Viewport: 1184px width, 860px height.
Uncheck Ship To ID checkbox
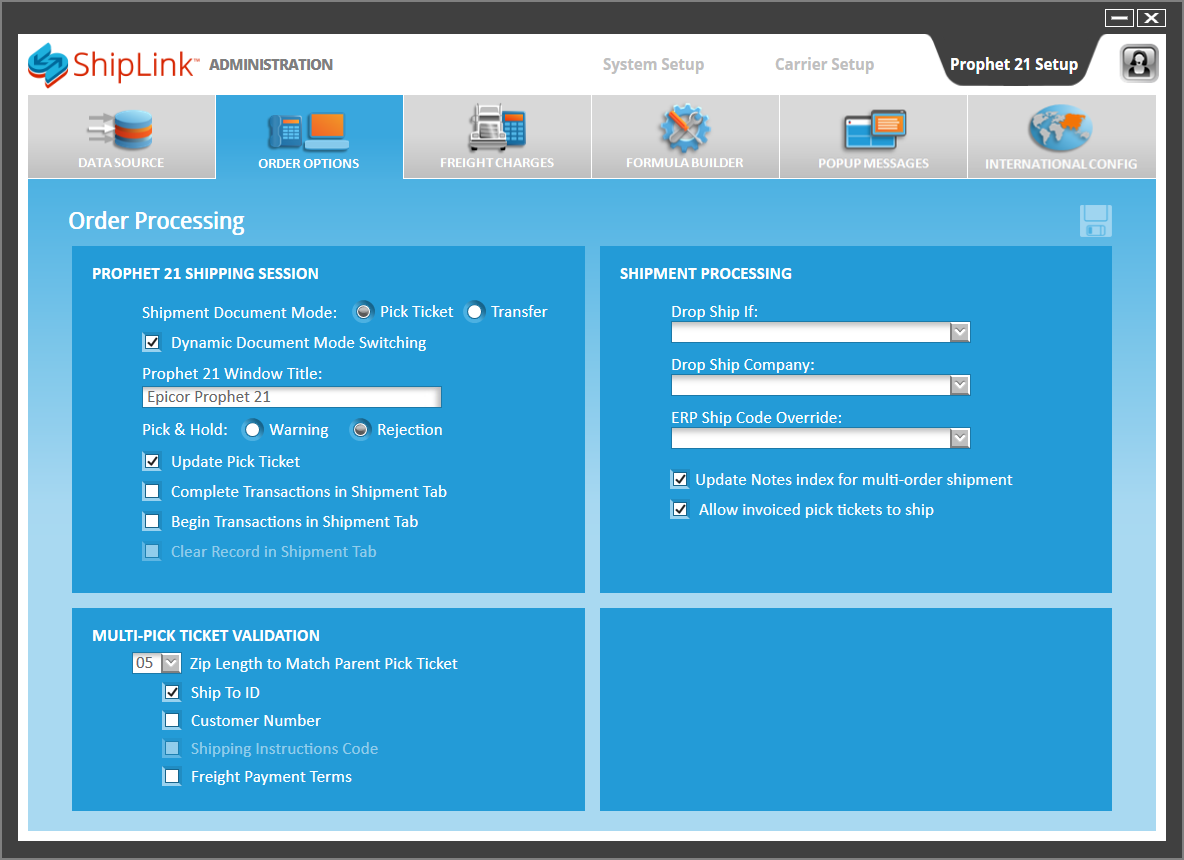click(172, 692)
